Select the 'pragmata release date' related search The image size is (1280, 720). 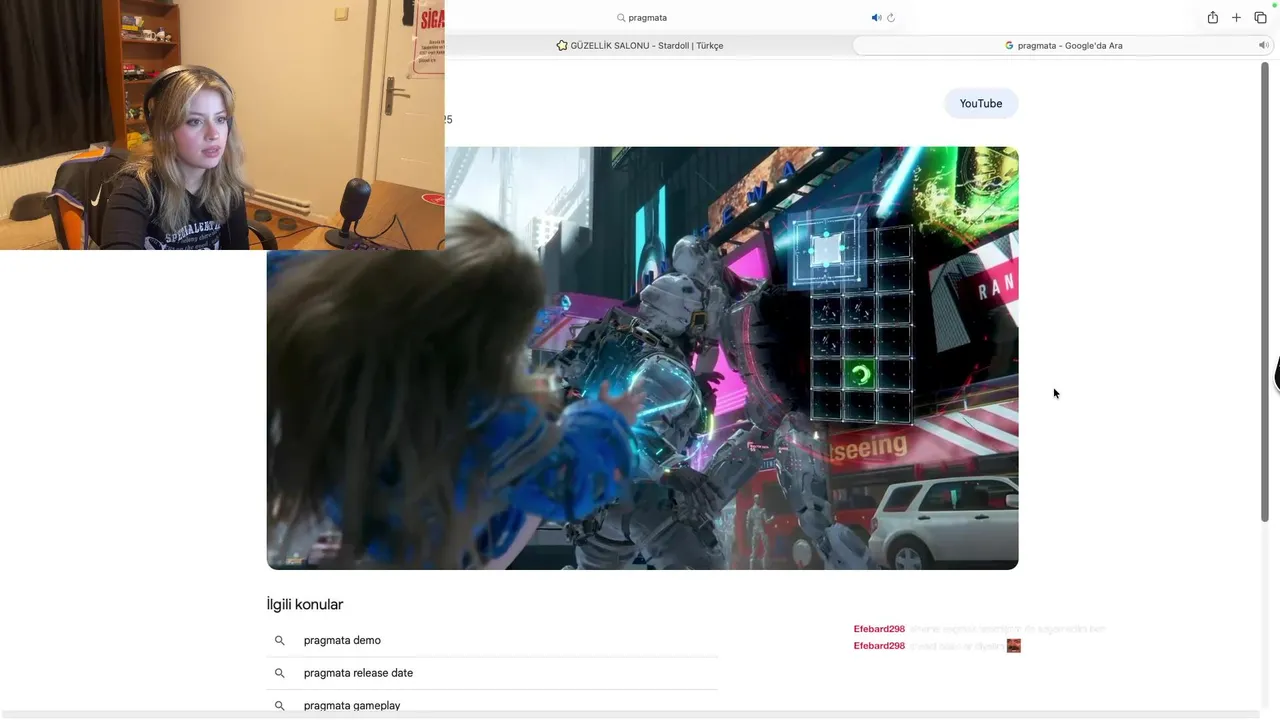(x=492, y=673)
